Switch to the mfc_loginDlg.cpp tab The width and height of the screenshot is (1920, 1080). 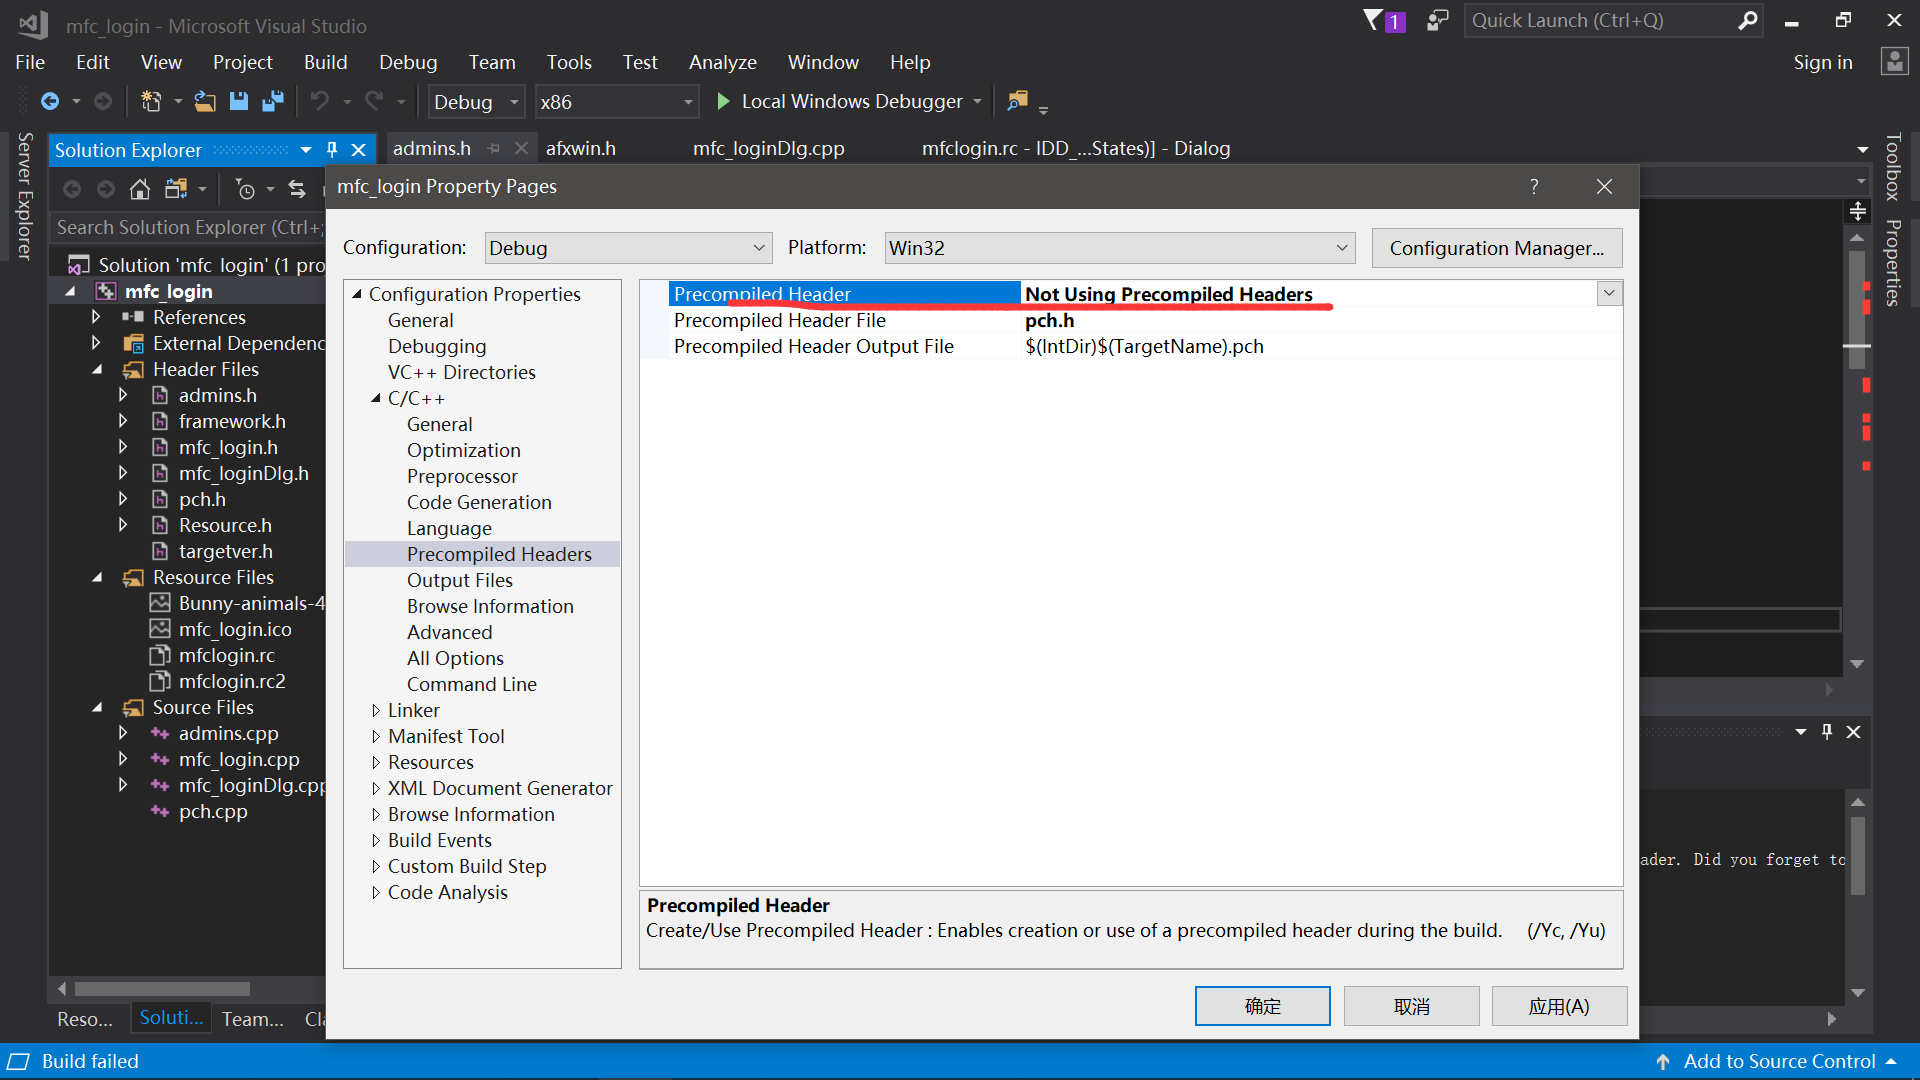tap(768, 148)
